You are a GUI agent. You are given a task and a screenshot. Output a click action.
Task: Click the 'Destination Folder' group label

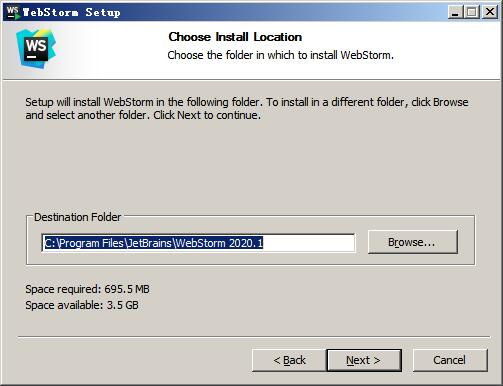tap(77, 217)
